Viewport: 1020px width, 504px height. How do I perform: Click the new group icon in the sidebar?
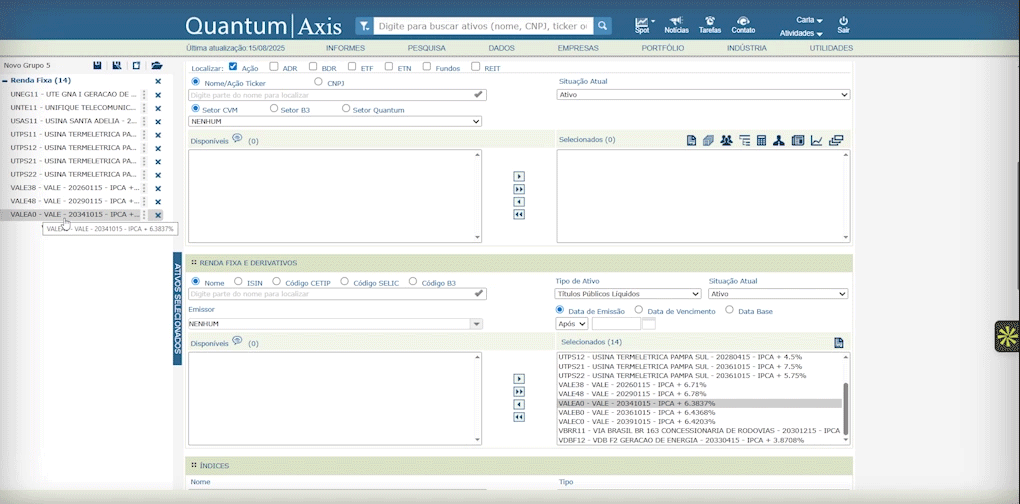click(x=137, y=66)
